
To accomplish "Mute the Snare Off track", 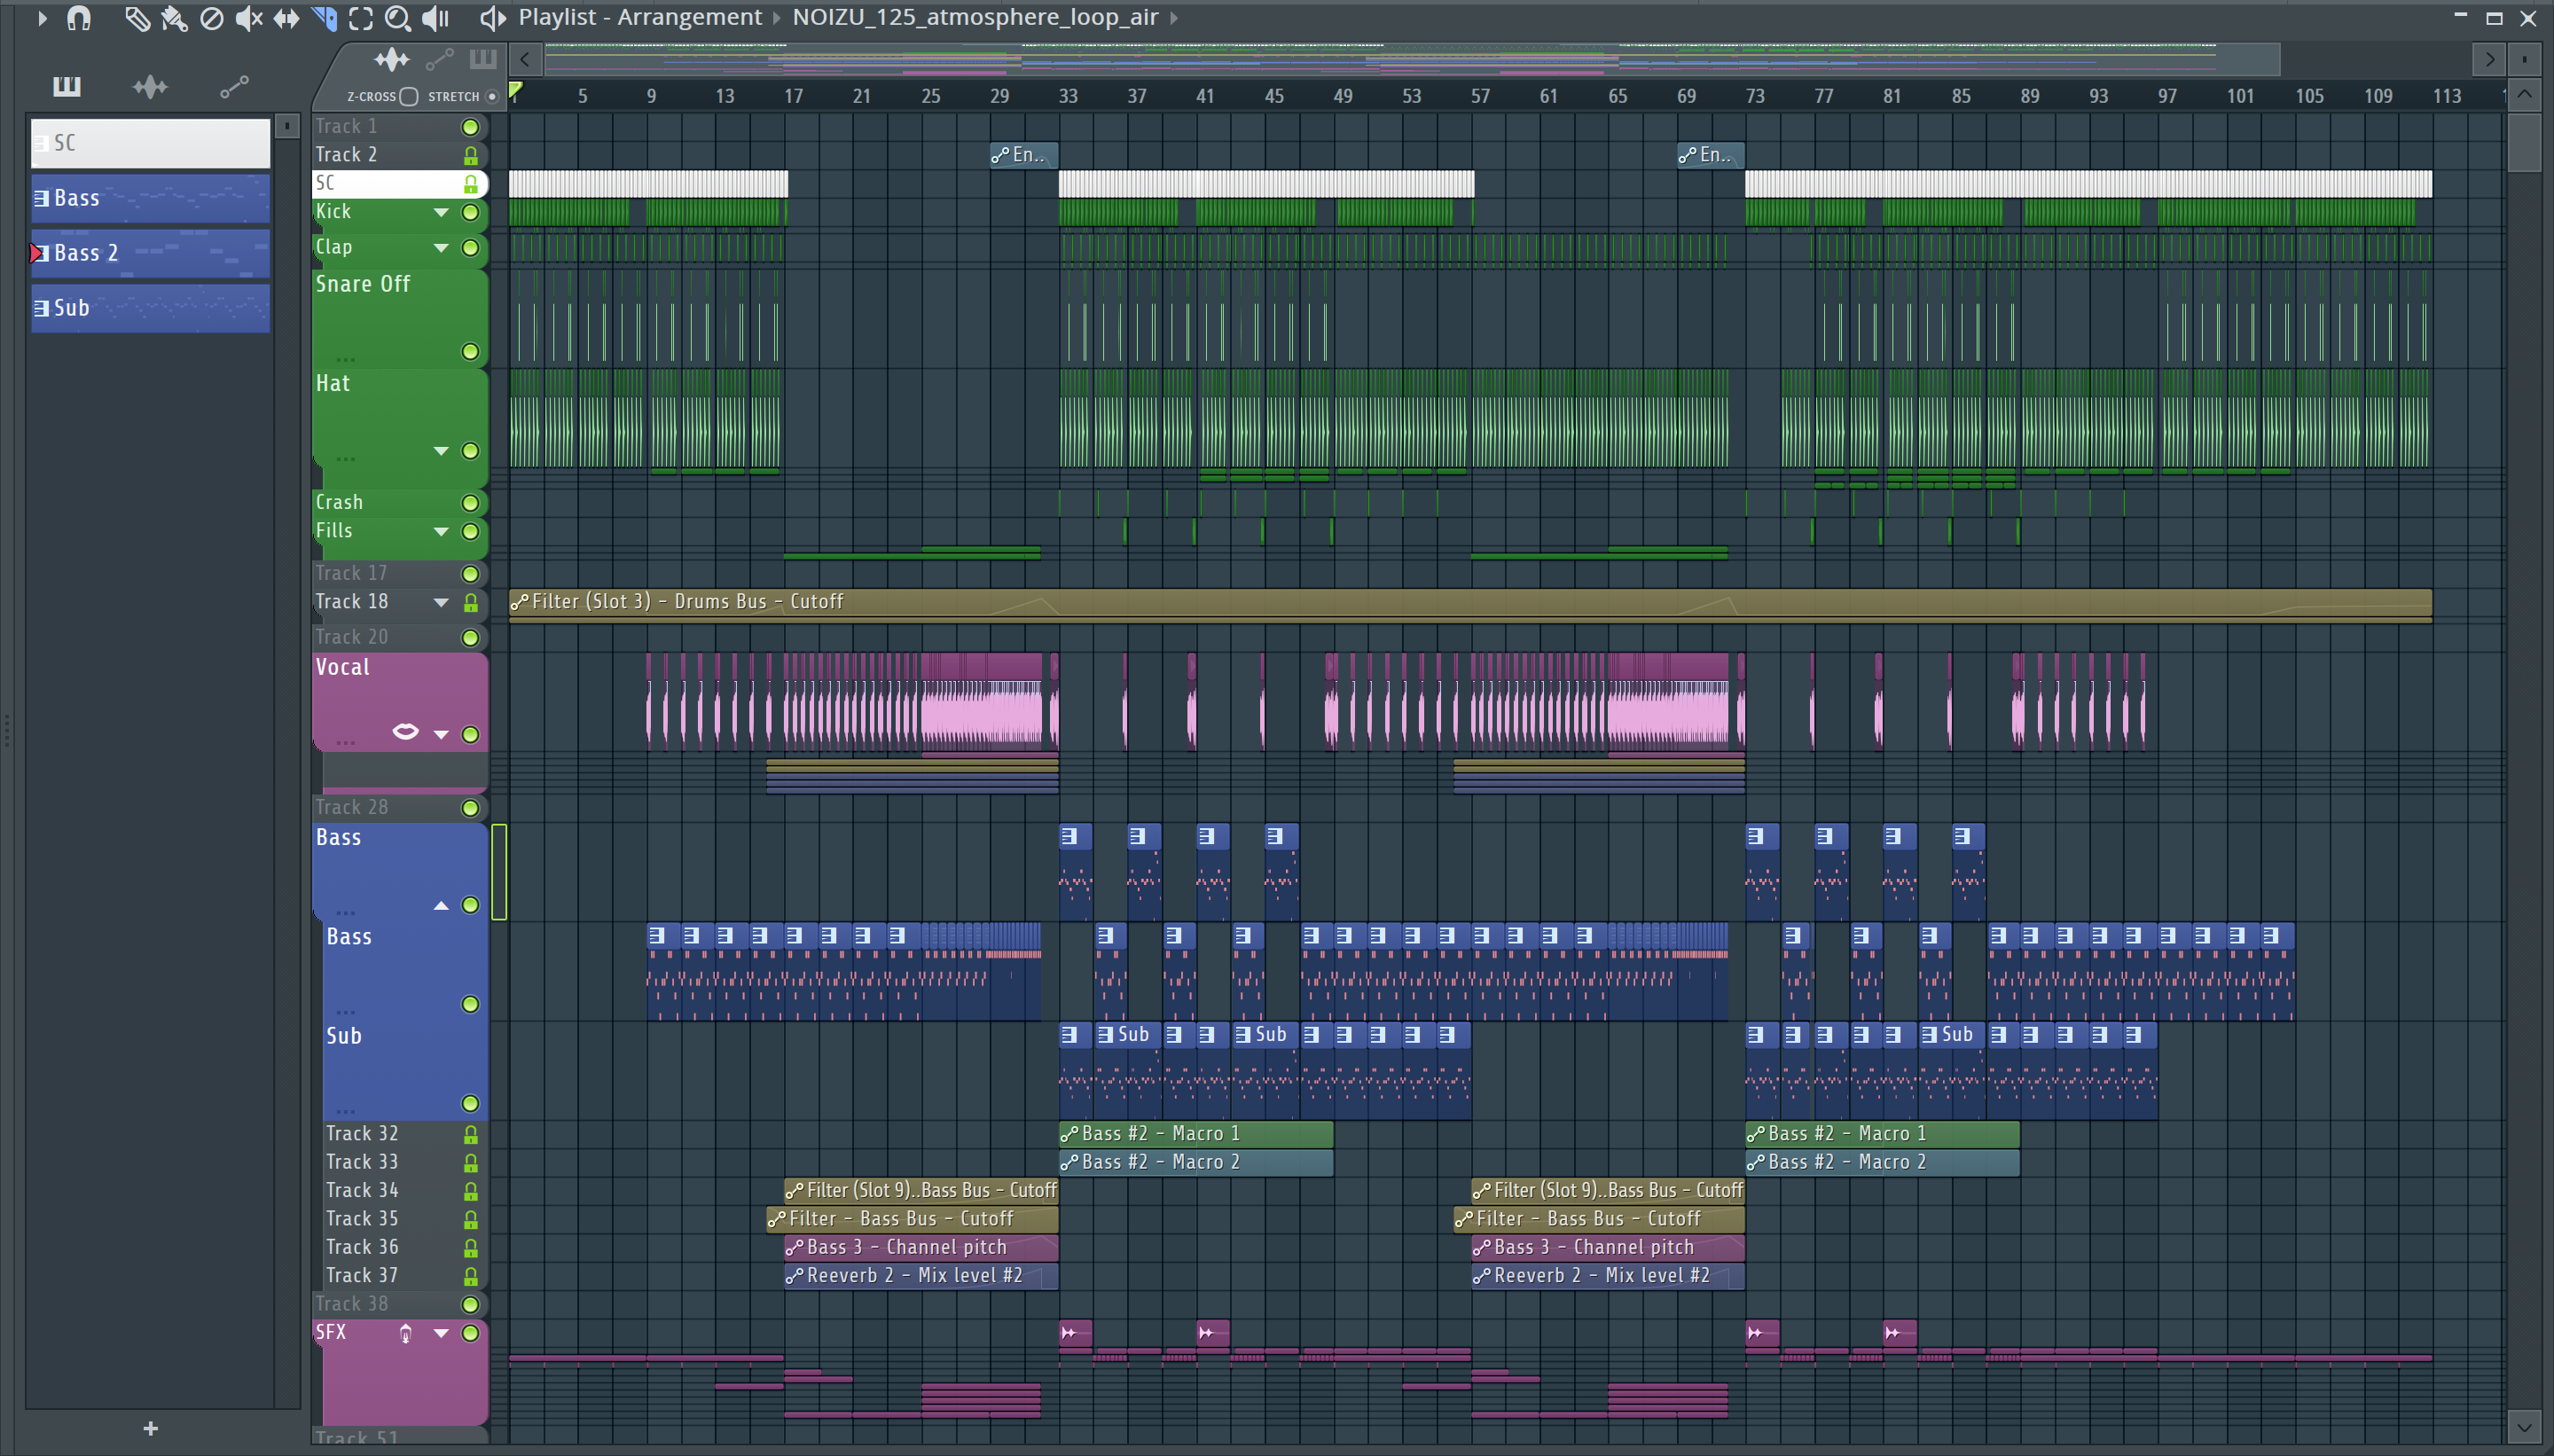I will click(470, 352).
